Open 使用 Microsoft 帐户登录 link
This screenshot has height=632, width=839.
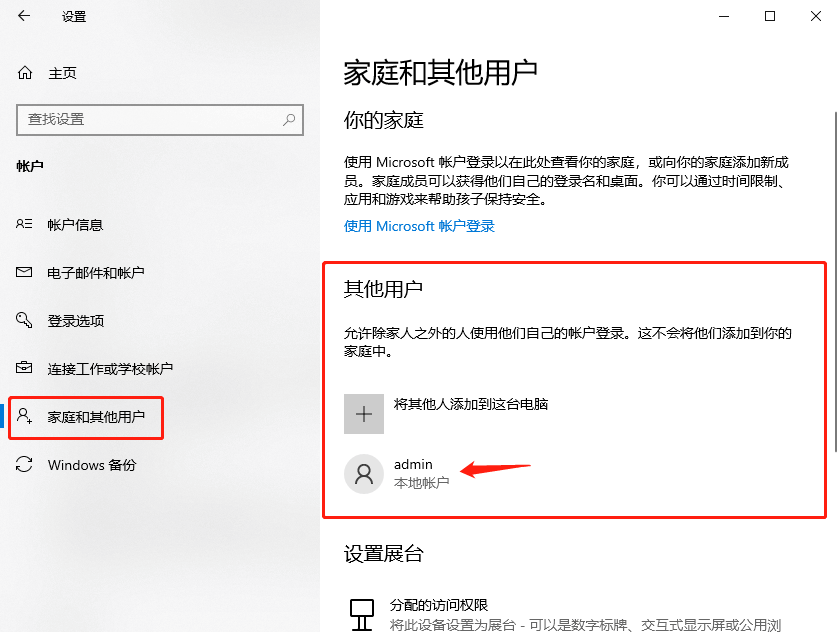[419, 226]
